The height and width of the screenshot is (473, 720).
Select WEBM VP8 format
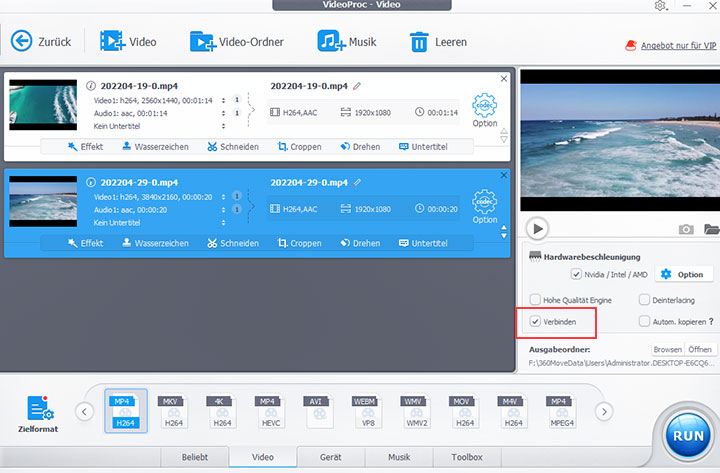[x=367, y=411]
